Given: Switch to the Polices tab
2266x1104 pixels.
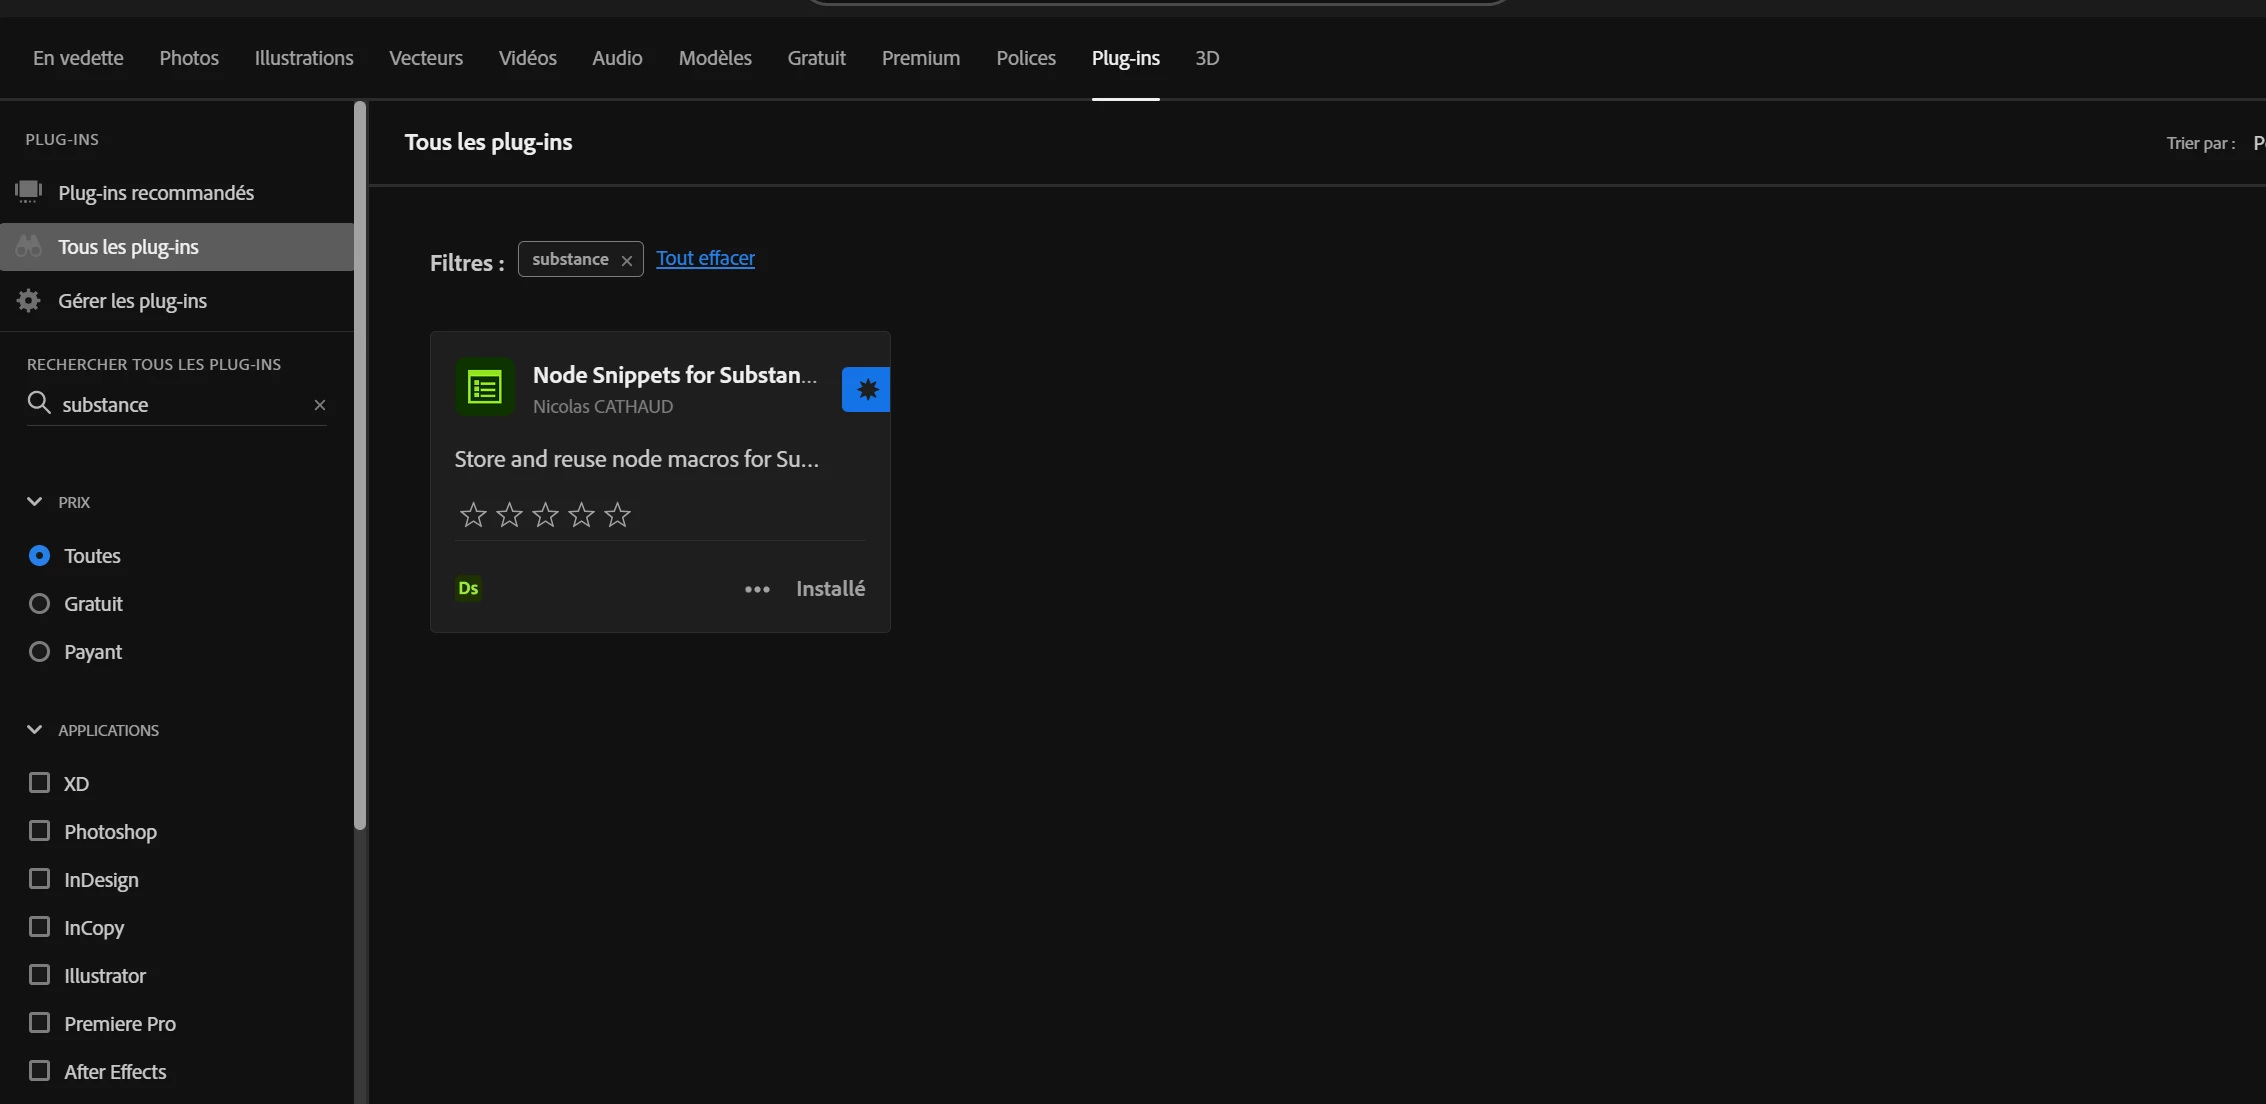Looking at the screenshot, I should 1025,58.
